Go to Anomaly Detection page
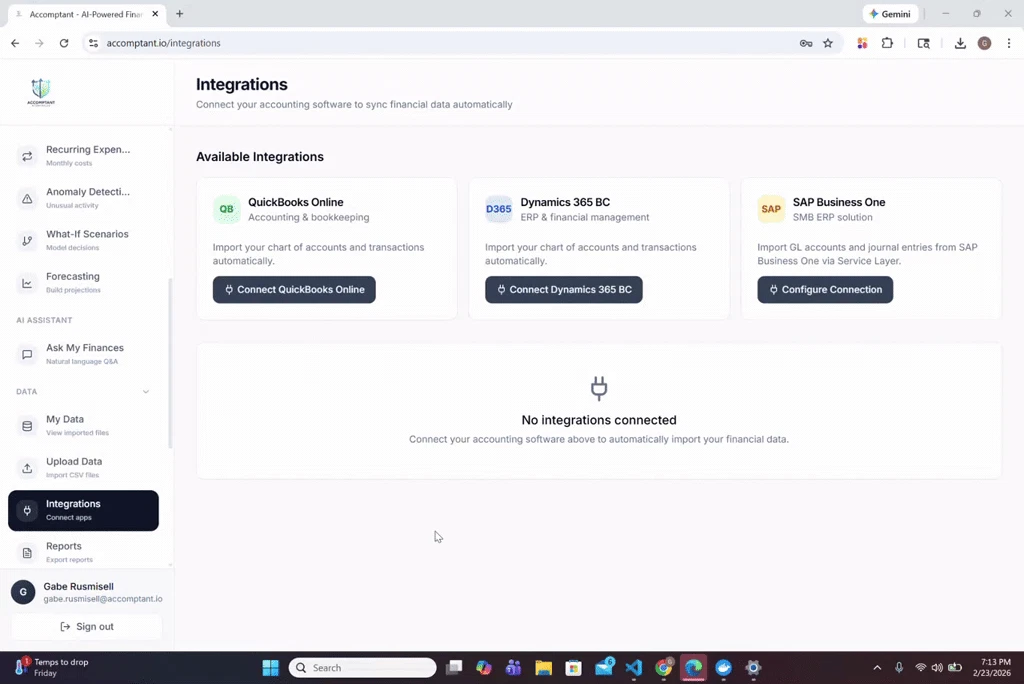Screen dimensions: 1024x684 tap(83, 199)
